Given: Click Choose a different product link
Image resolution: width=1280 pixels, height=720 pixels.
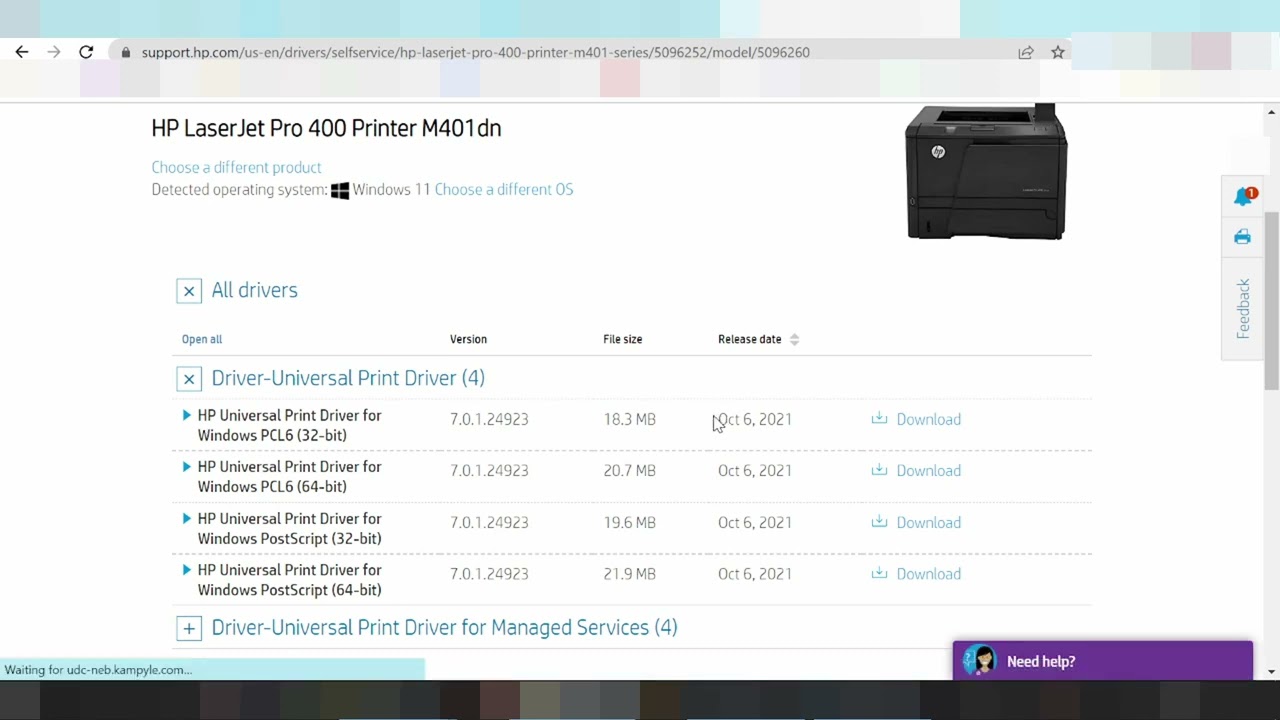Looking at the screenshot, I should (236, 167).
